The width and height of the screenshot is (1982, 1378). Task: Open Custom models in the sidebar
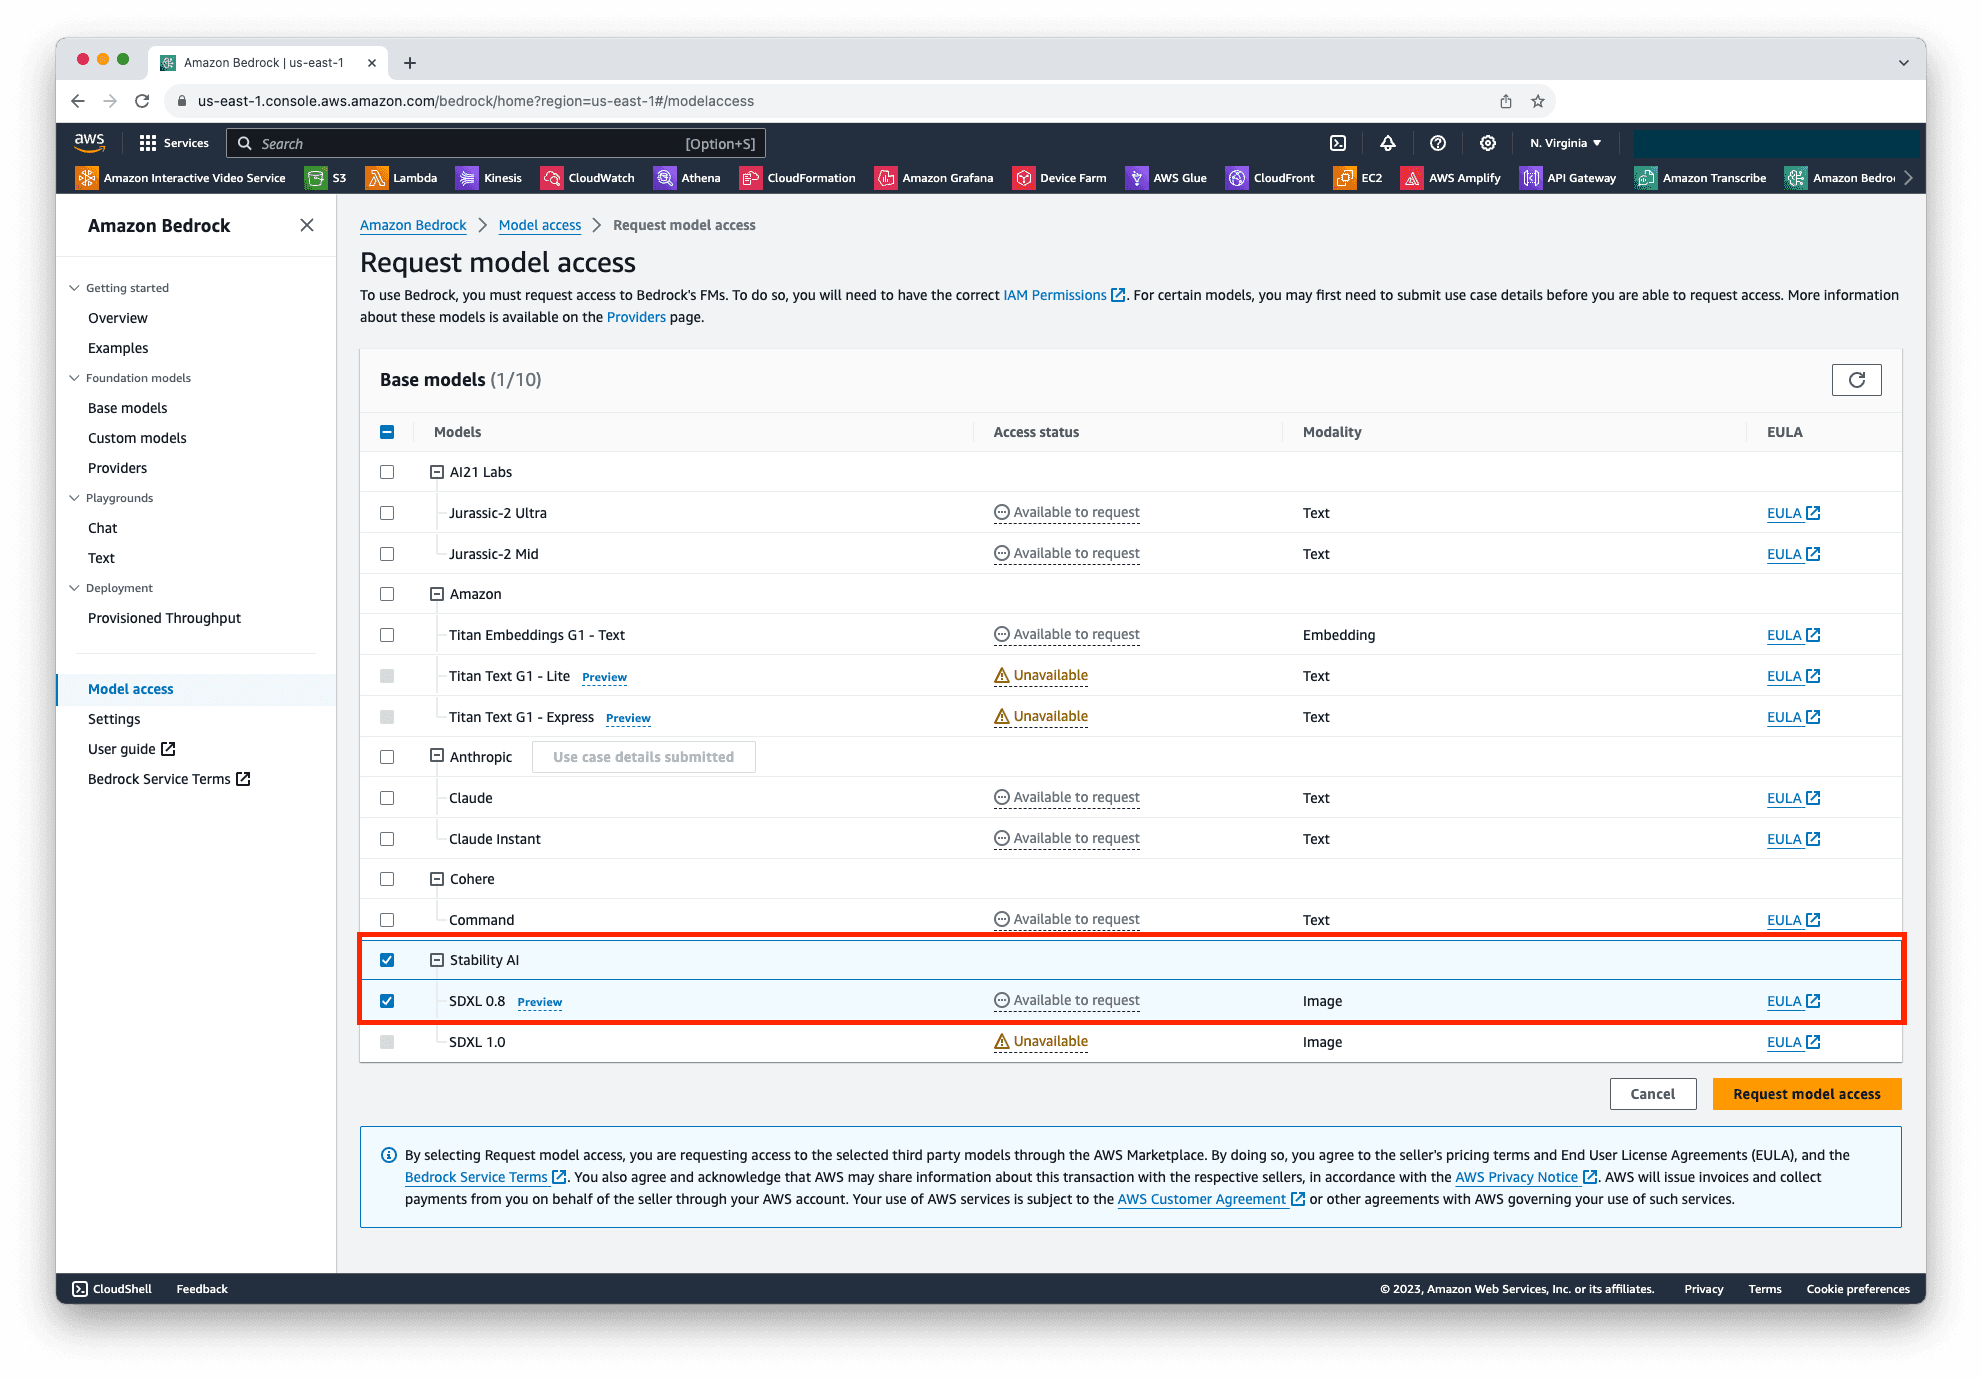point(137,438)
